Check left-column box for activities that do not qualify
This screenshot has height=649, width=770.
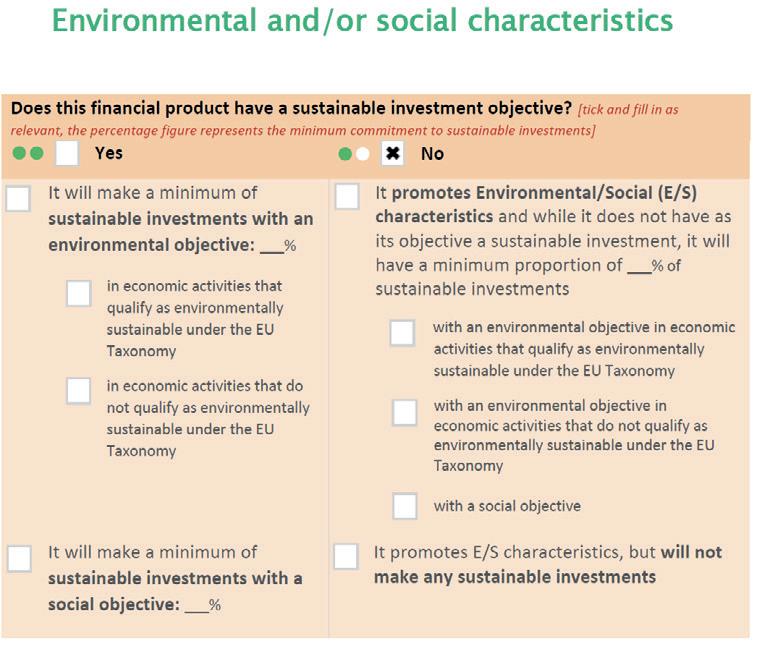[x=79, y=391]
